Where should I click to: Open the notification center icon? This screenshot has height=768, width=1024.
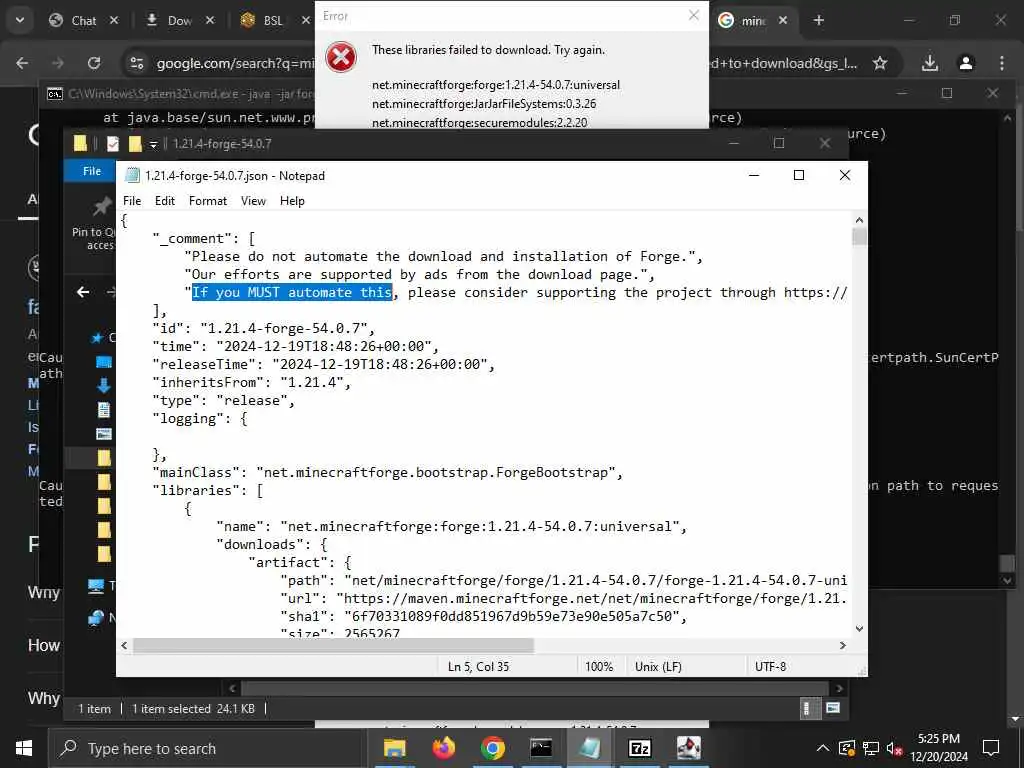pos(991,748)
